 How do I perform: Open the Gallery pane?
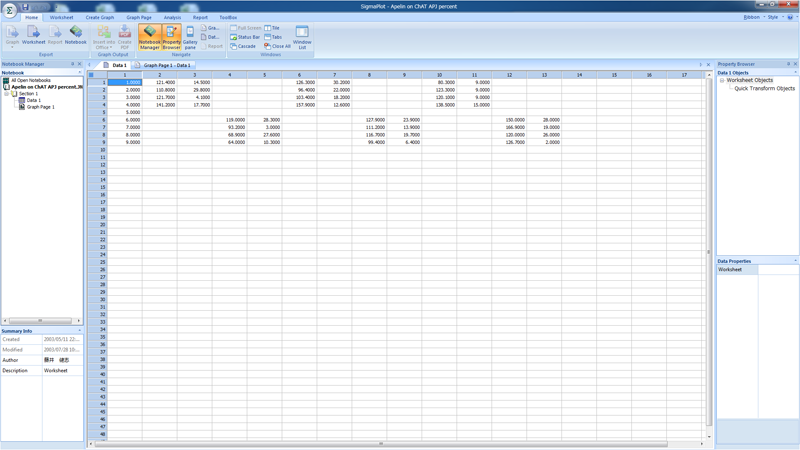pos(190,37)
